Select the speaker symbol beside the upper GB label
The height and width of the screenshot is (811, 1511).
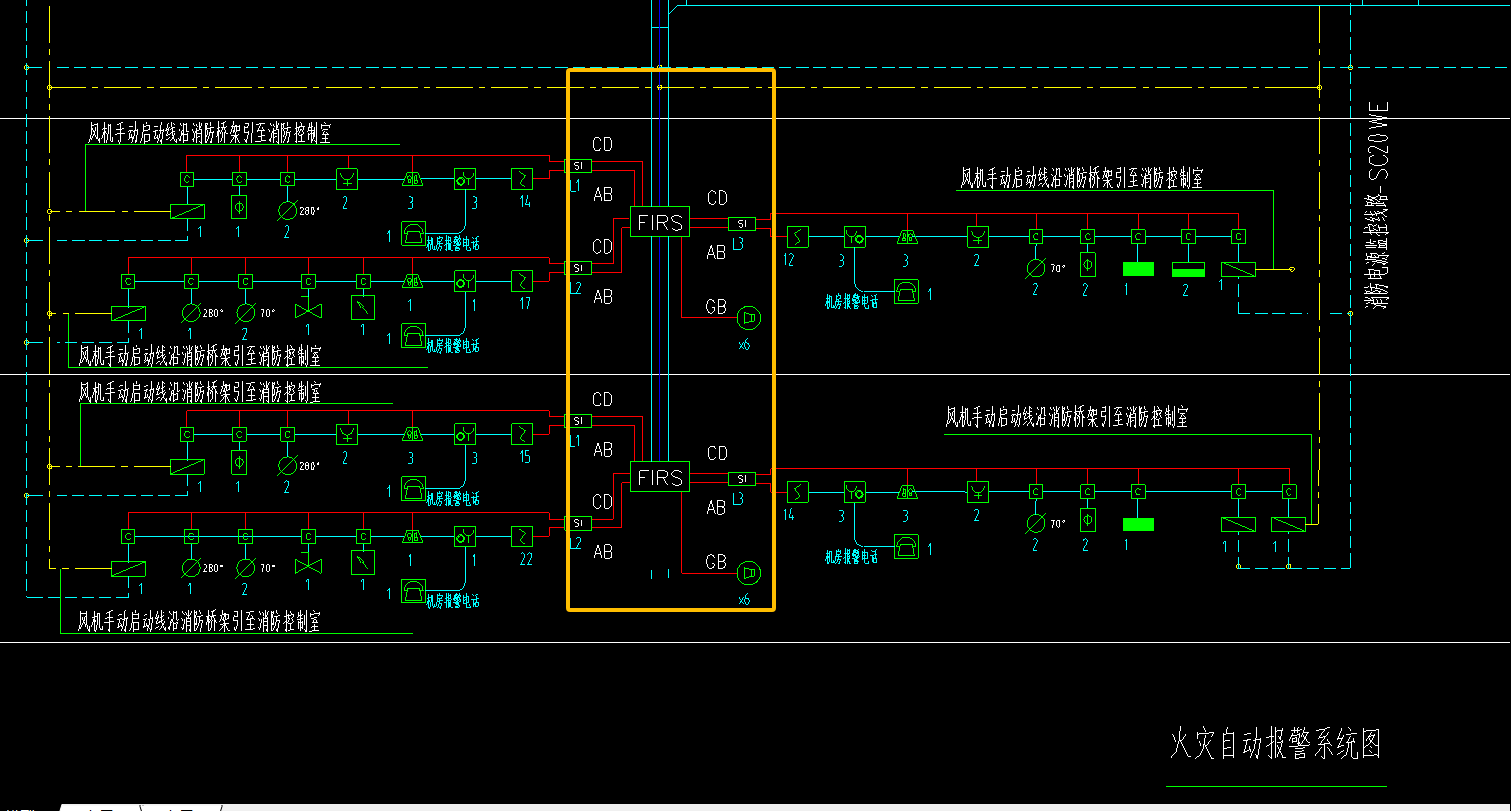coord(749,318)
